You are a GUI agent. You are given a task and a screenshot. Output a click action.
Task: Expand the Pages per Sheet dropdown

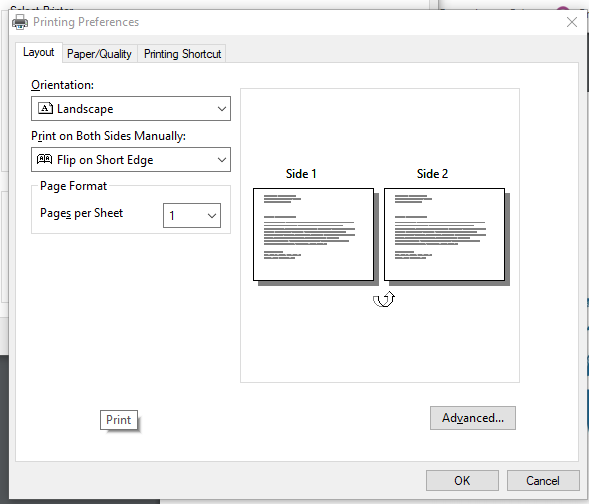click(x=192, y=216)
